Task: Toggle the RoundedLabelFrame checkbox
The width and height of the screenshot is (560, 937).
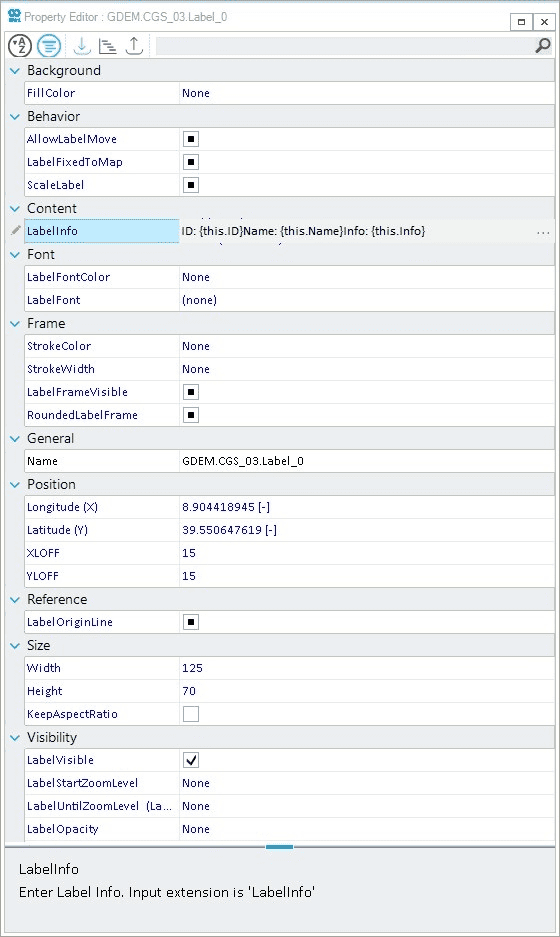Action: click(x=191, y=415)
